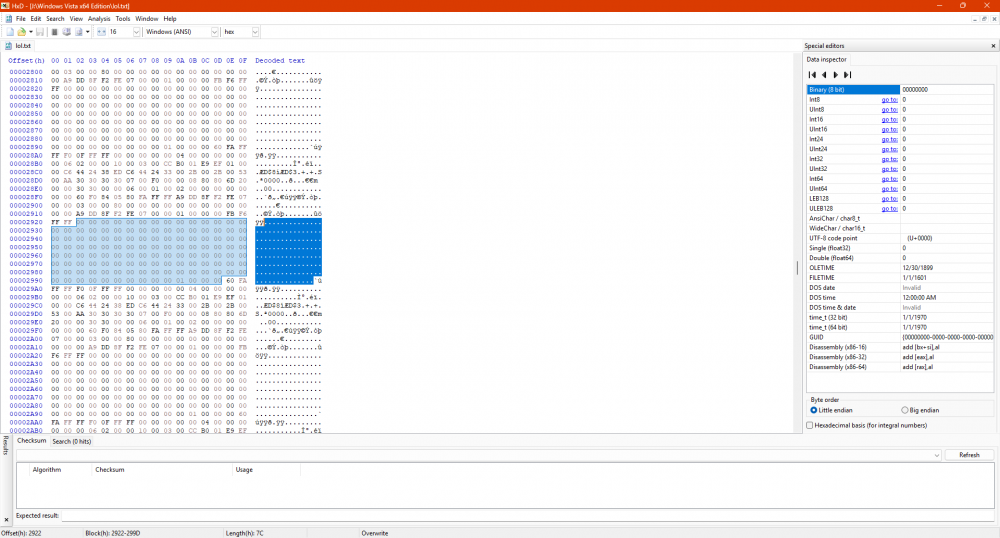Go to previous byte in Data inspector
This screenshot has height=538, width=1000.
click(825, 75)
